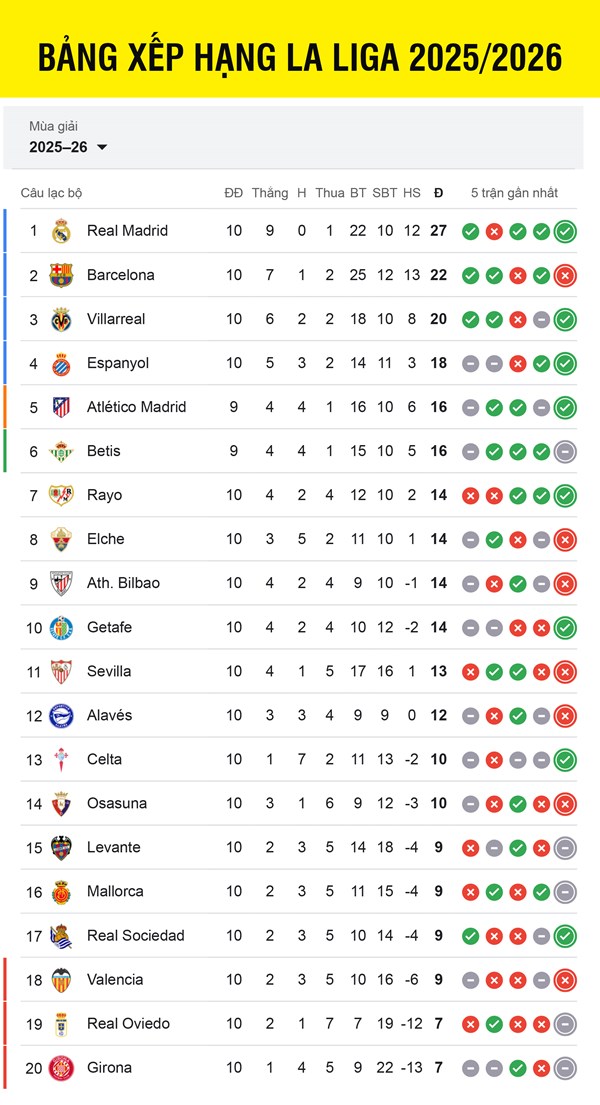Click the Betis club crest
600x1105 pixels.
point(61,451)
